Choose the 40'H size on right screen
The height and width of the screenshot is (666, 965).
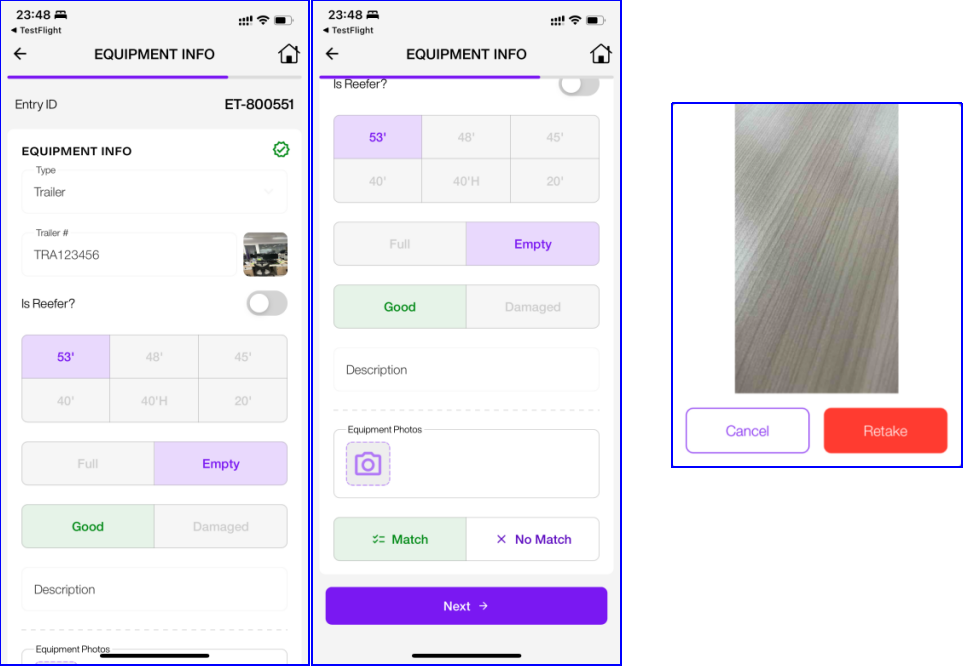466,181
